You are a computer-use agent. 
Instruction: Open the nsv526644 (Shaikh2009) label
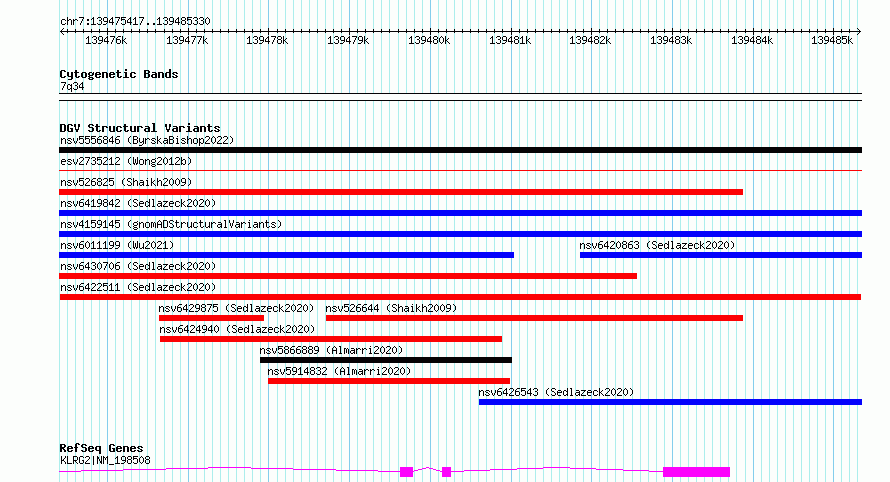391,308
